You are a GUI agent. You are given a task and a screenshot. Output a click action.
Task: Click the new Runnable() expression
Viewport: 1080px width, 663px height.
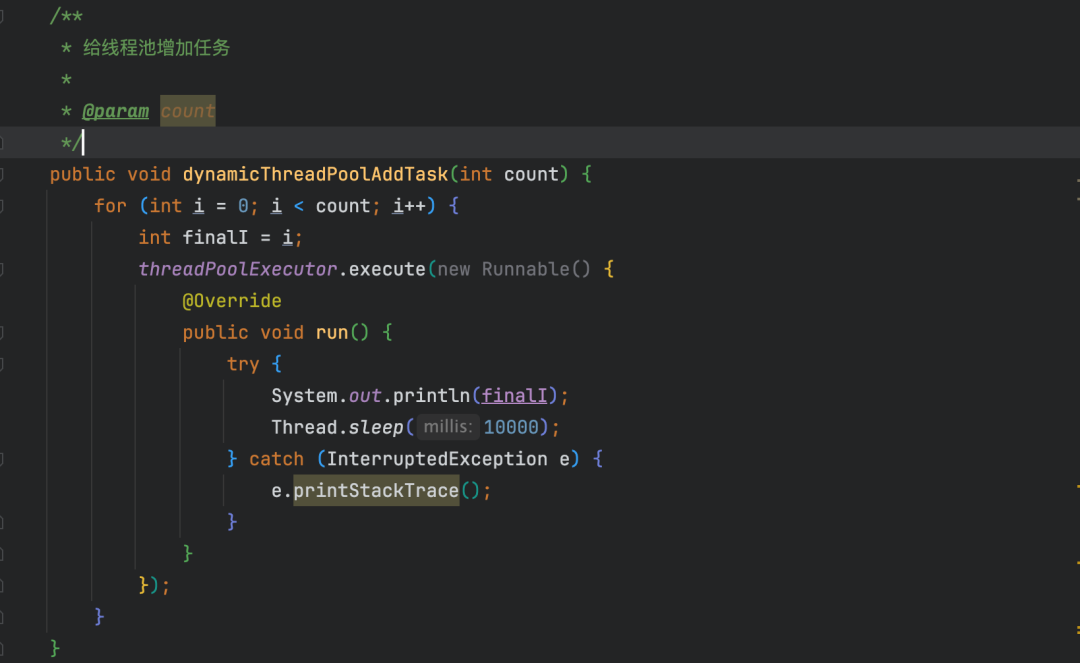pos(514,269)
